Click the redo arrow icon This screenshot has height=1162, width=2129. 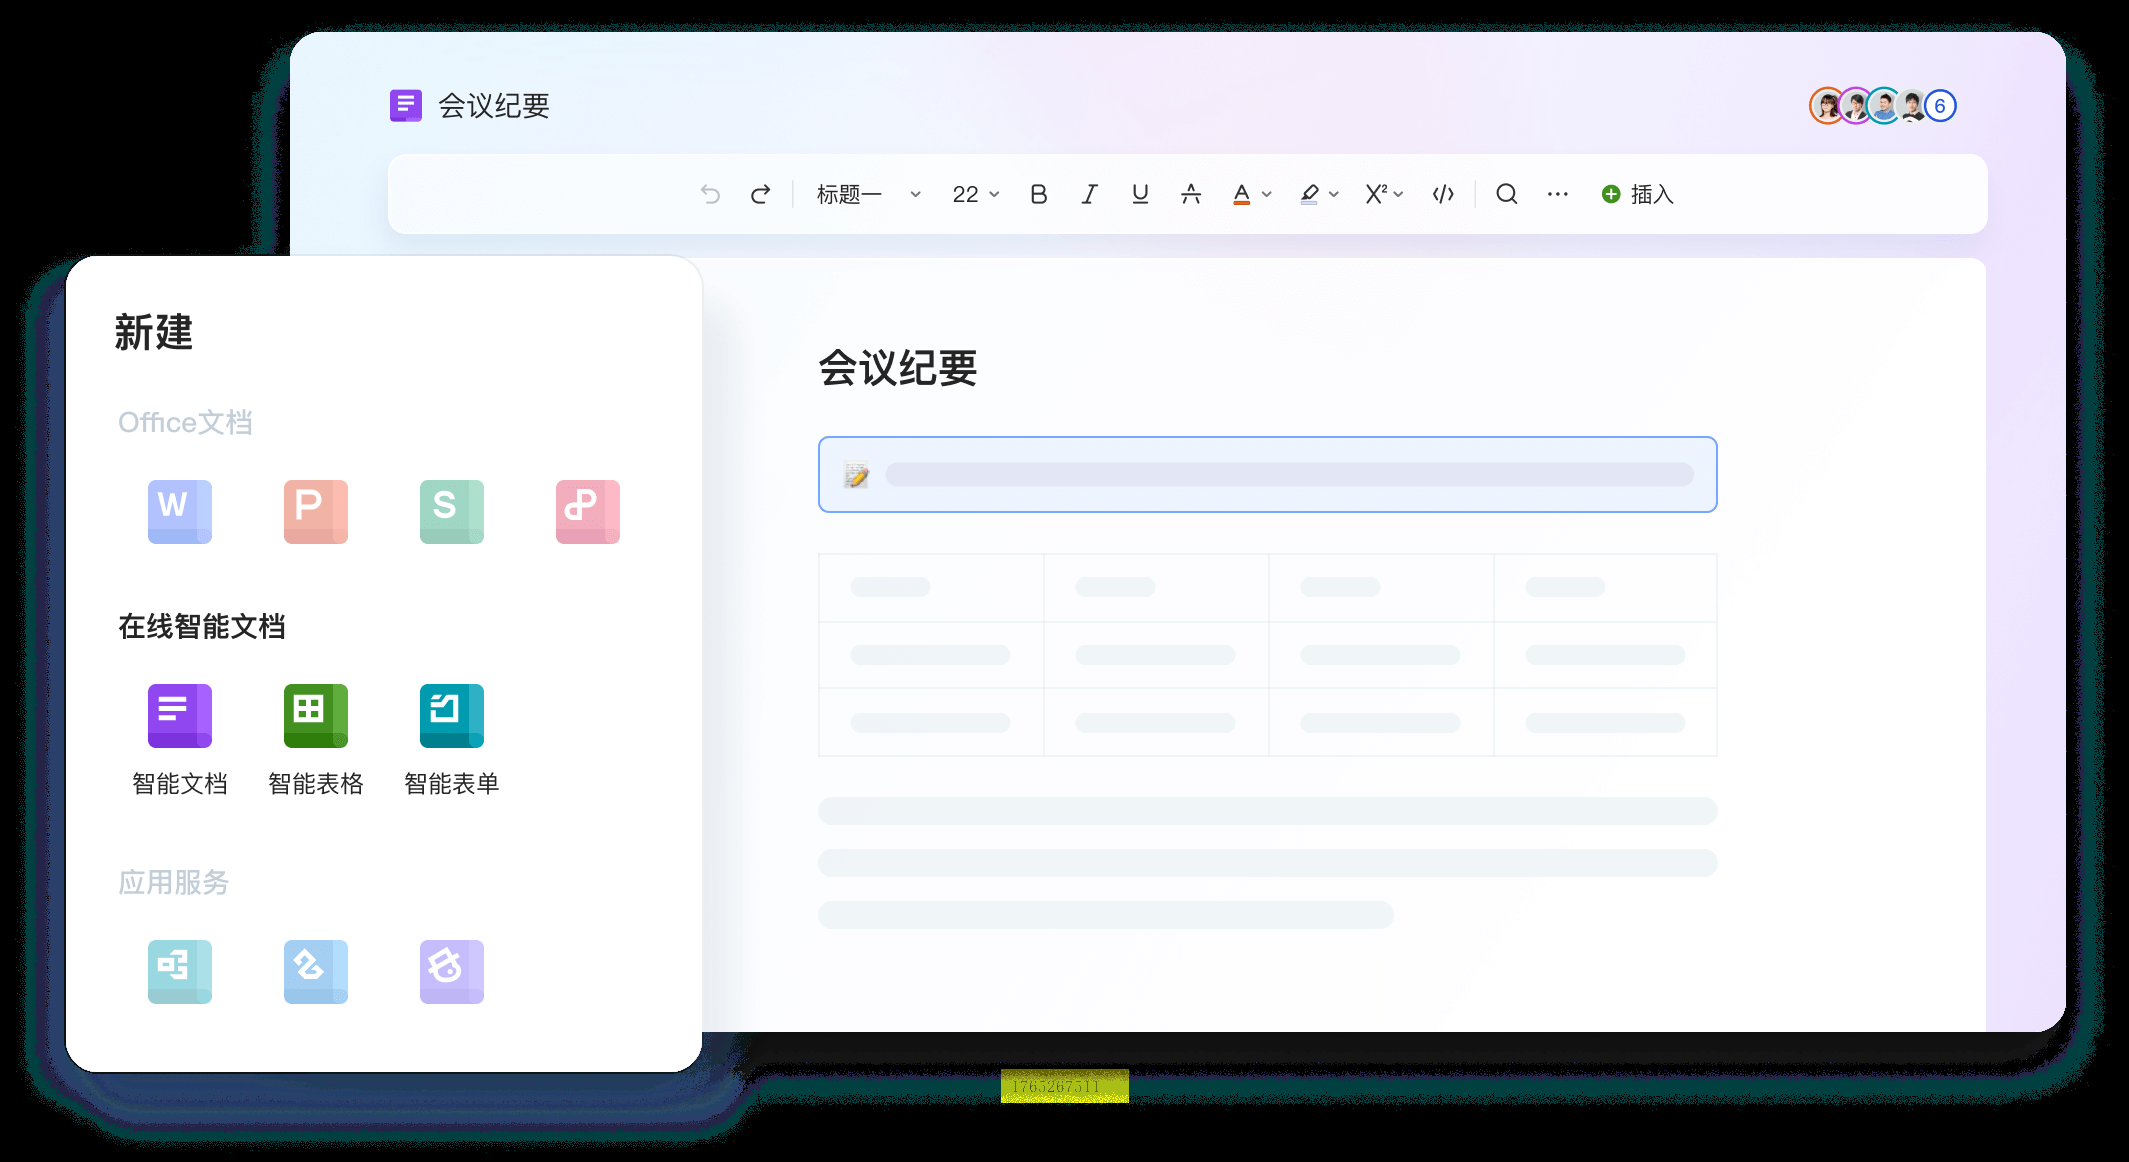(x=761, y=194)
